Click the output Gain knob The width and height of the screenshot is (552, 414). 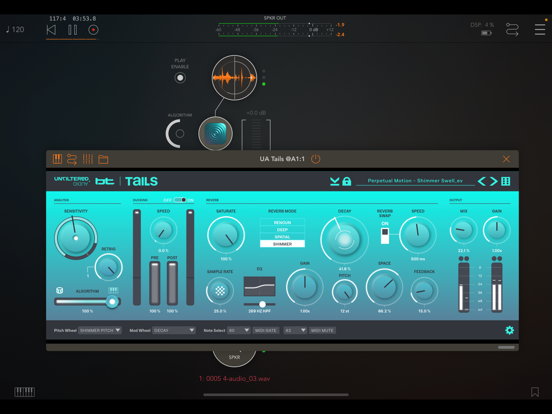497,230
